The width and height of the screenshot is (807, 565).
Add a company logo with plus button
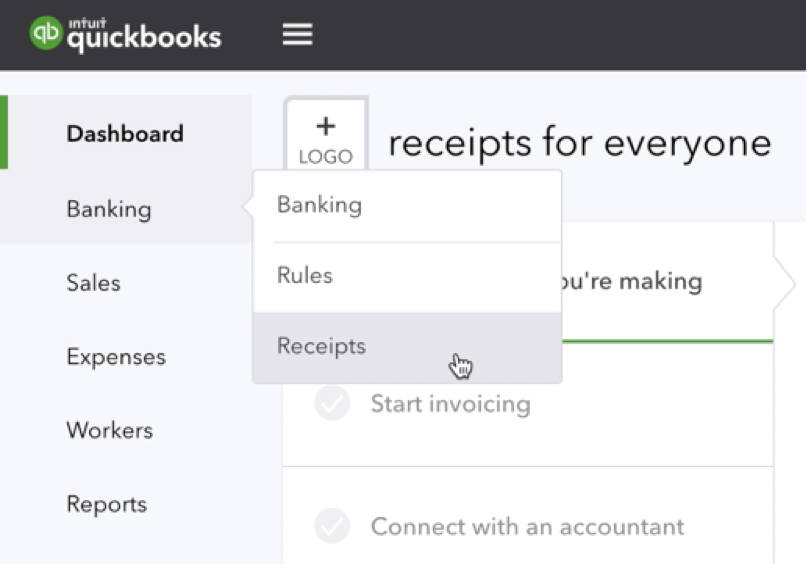coord(326,138)
